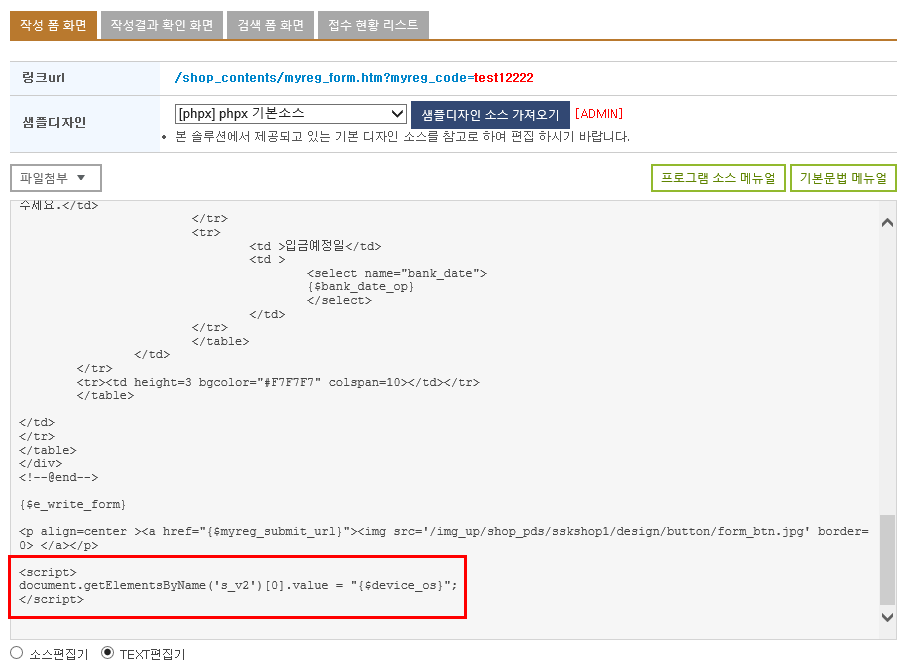
Task: Click the red [ADMIN] link
Action: (599, 113)
